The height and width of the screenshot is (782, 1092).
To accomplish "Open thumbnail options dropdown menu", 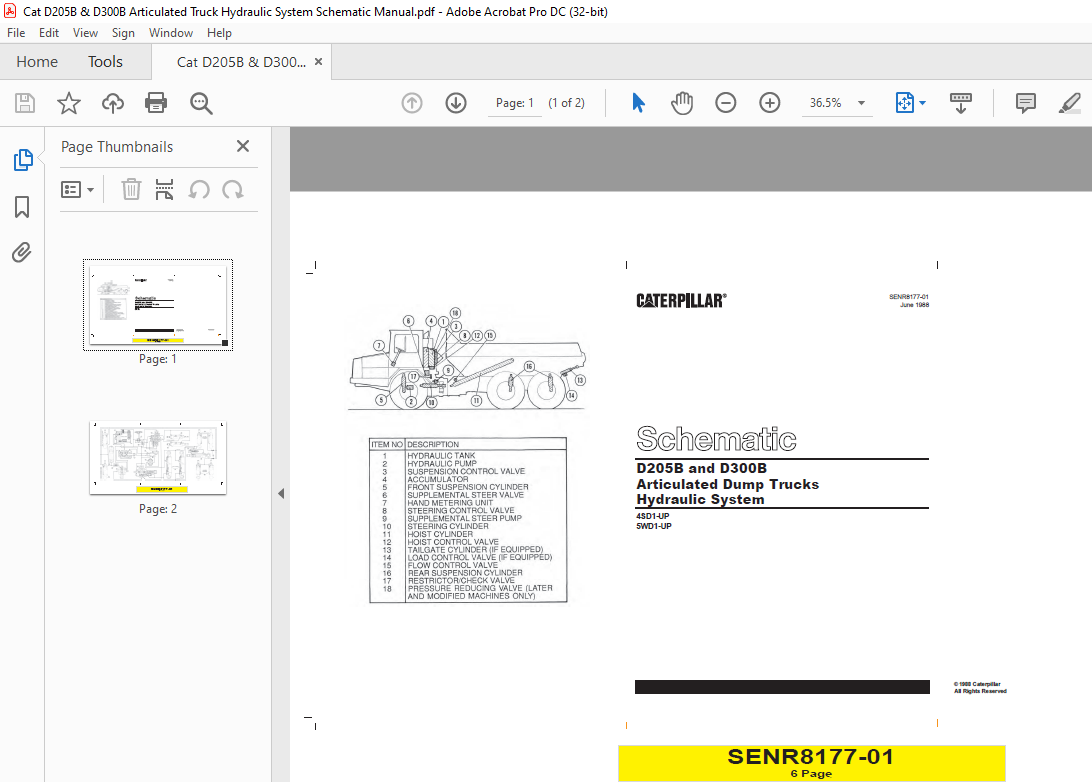I will click(77, 189).
